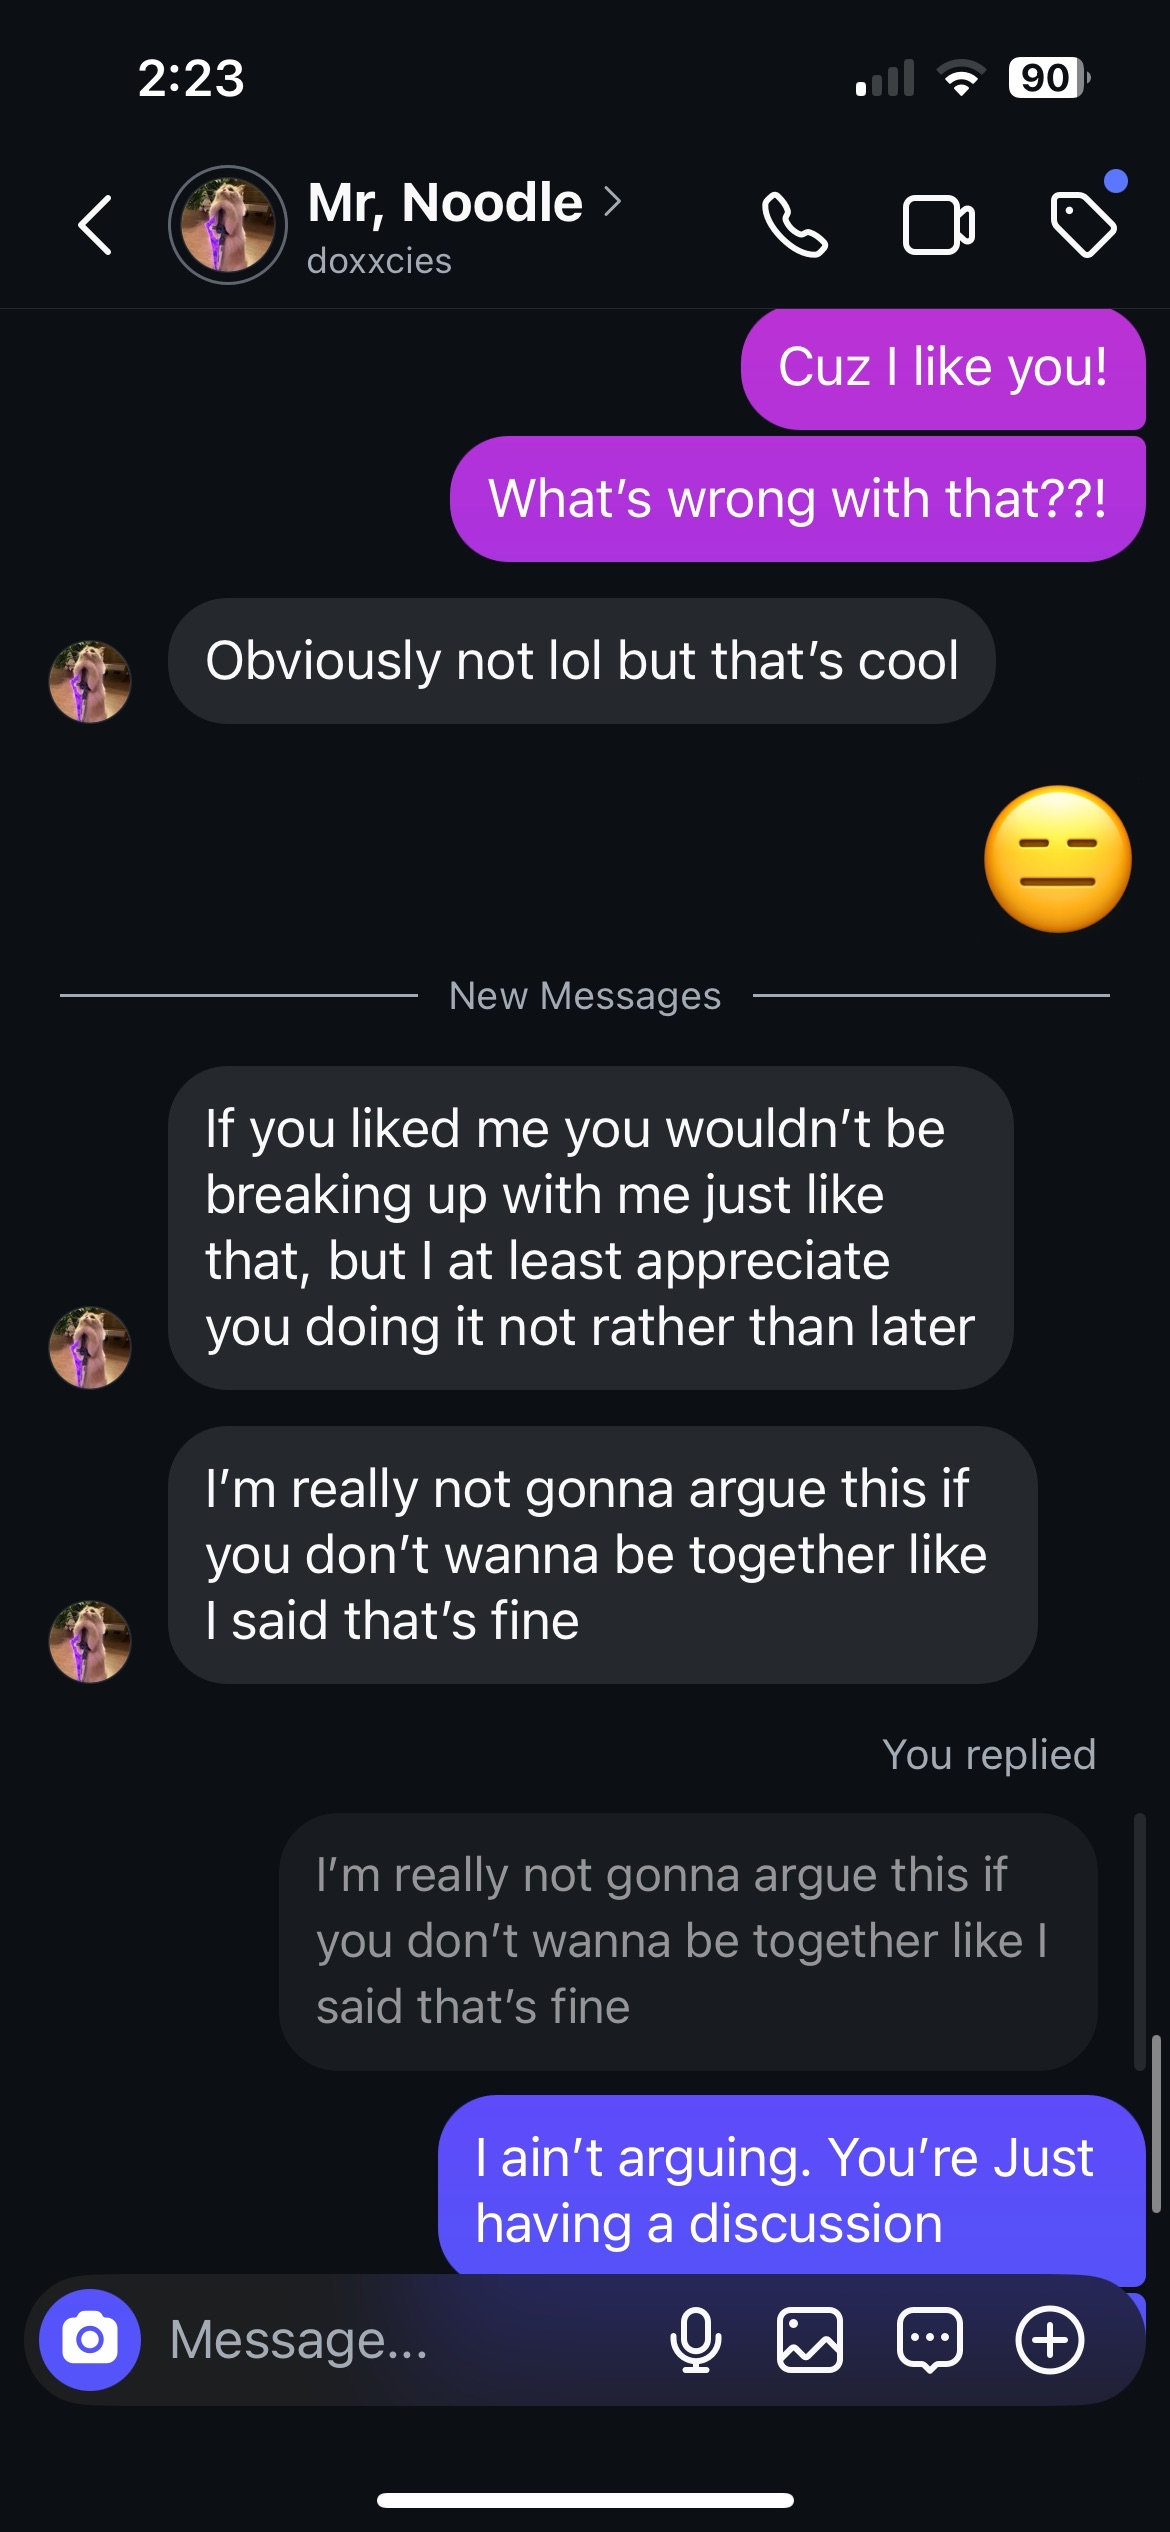Tap the doxxcies username link
The width and height of the screenshot is (1170, 2532).
pyautogui.click(x=380, y=262)
